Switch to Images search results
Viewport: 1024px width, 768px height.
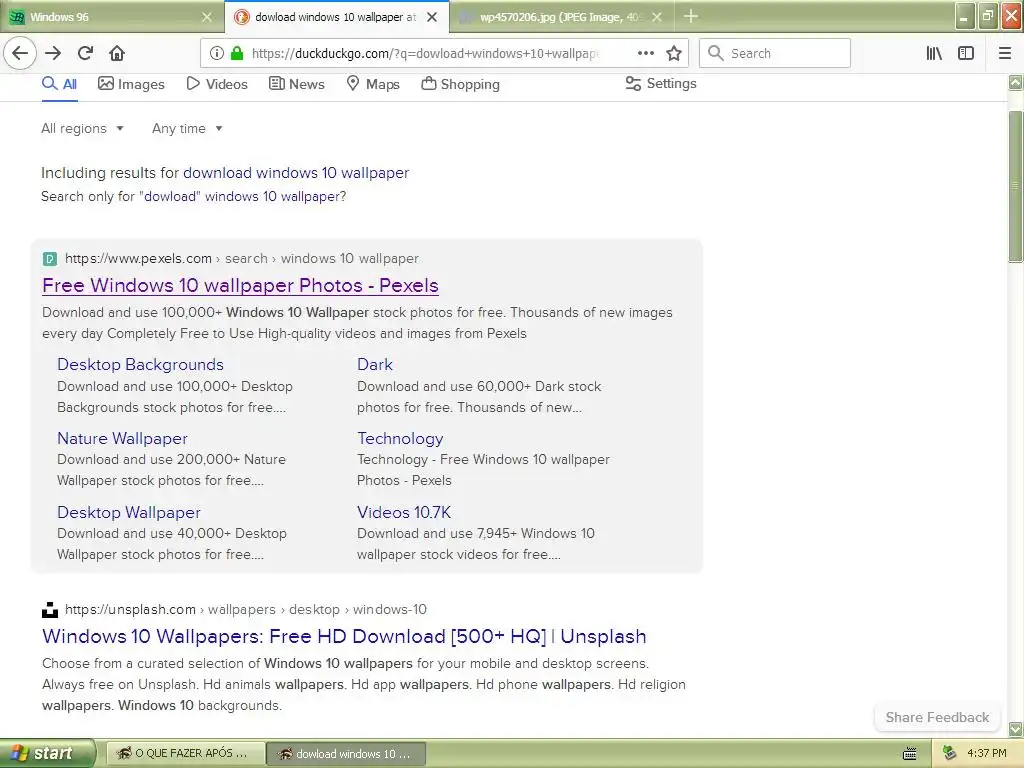coord(131,84)
